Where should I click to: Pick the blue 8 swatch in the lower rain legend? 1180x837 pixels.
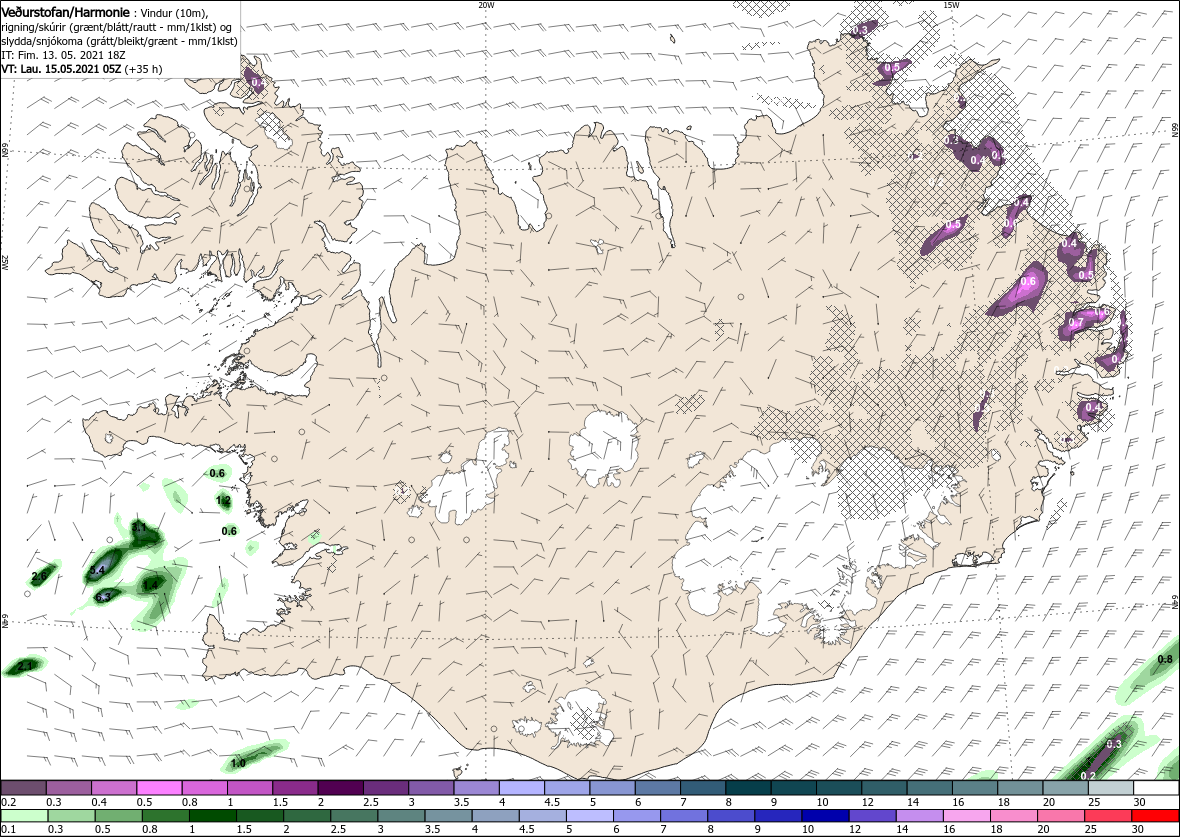pyautogui.click(x=731, y=816)
